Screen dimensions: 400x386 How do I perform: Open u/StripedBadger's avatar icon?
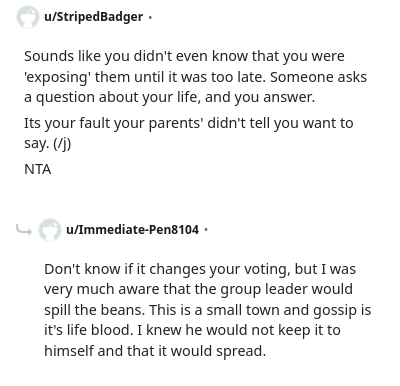[x=28, y=17]
